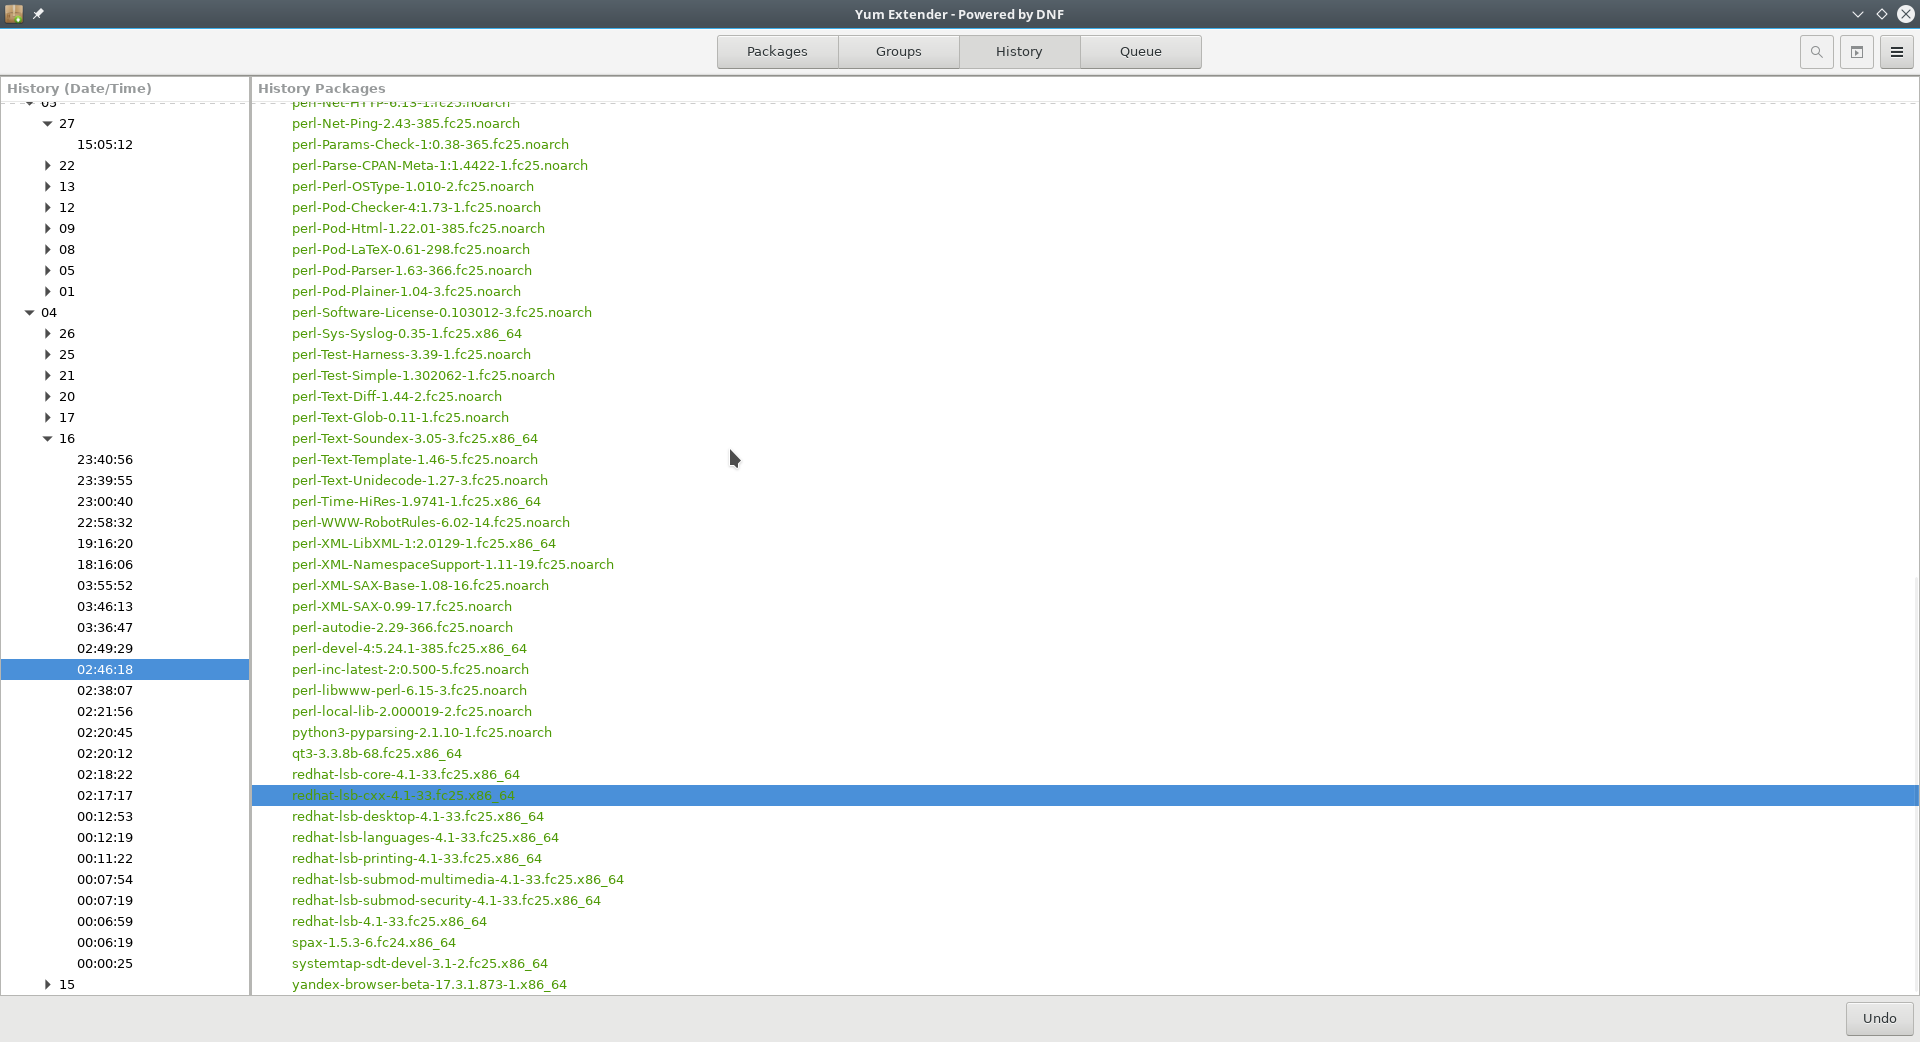Collapse the expanded day 16 node

pos(48,439)
